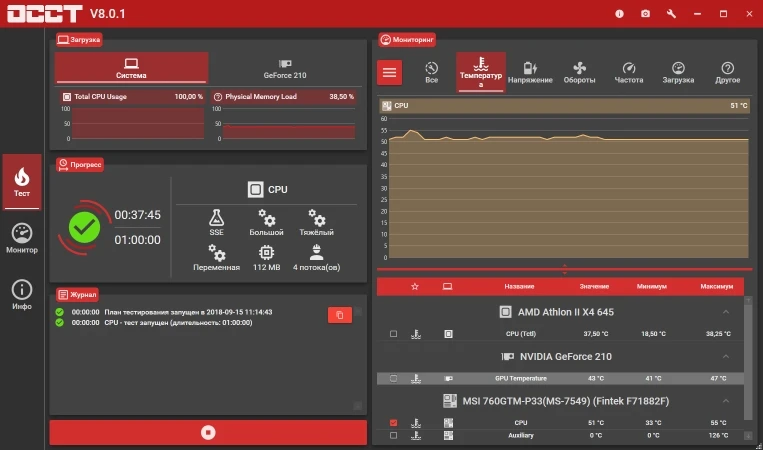This screenshot has height=450, width=763.
Task: Show all sensors with Все tab
Action: point(432,72)
